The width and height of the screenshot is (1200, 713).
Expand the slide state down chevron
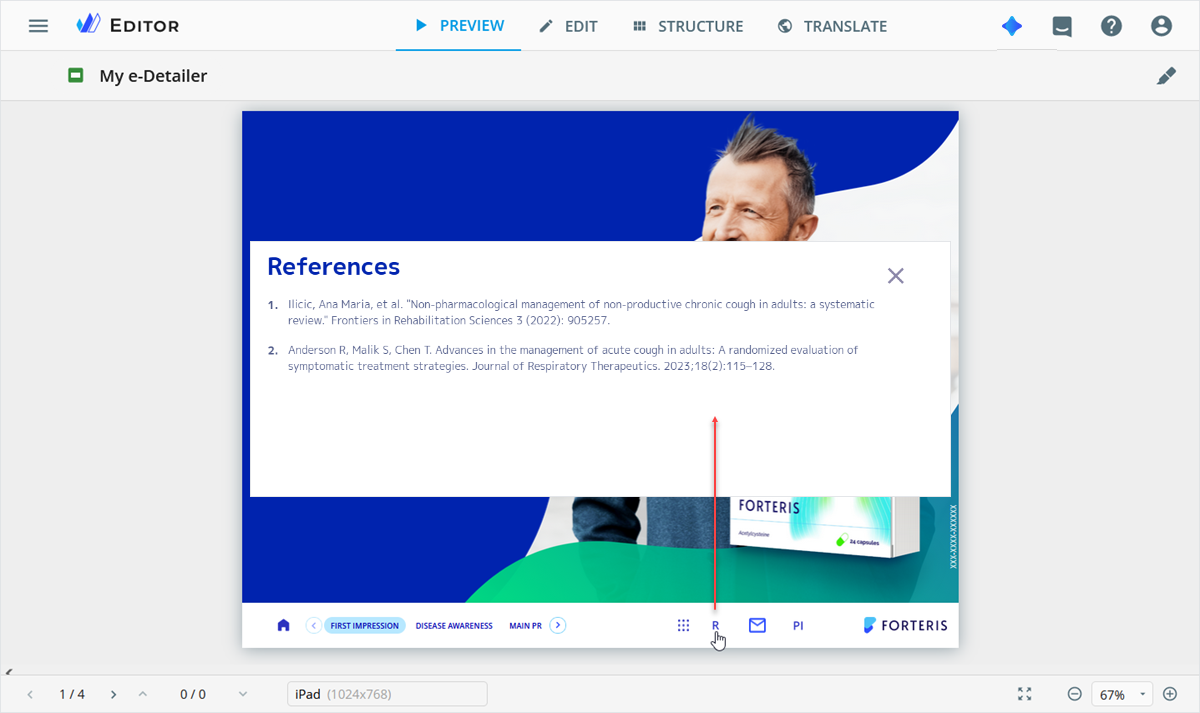coord(243,694)
